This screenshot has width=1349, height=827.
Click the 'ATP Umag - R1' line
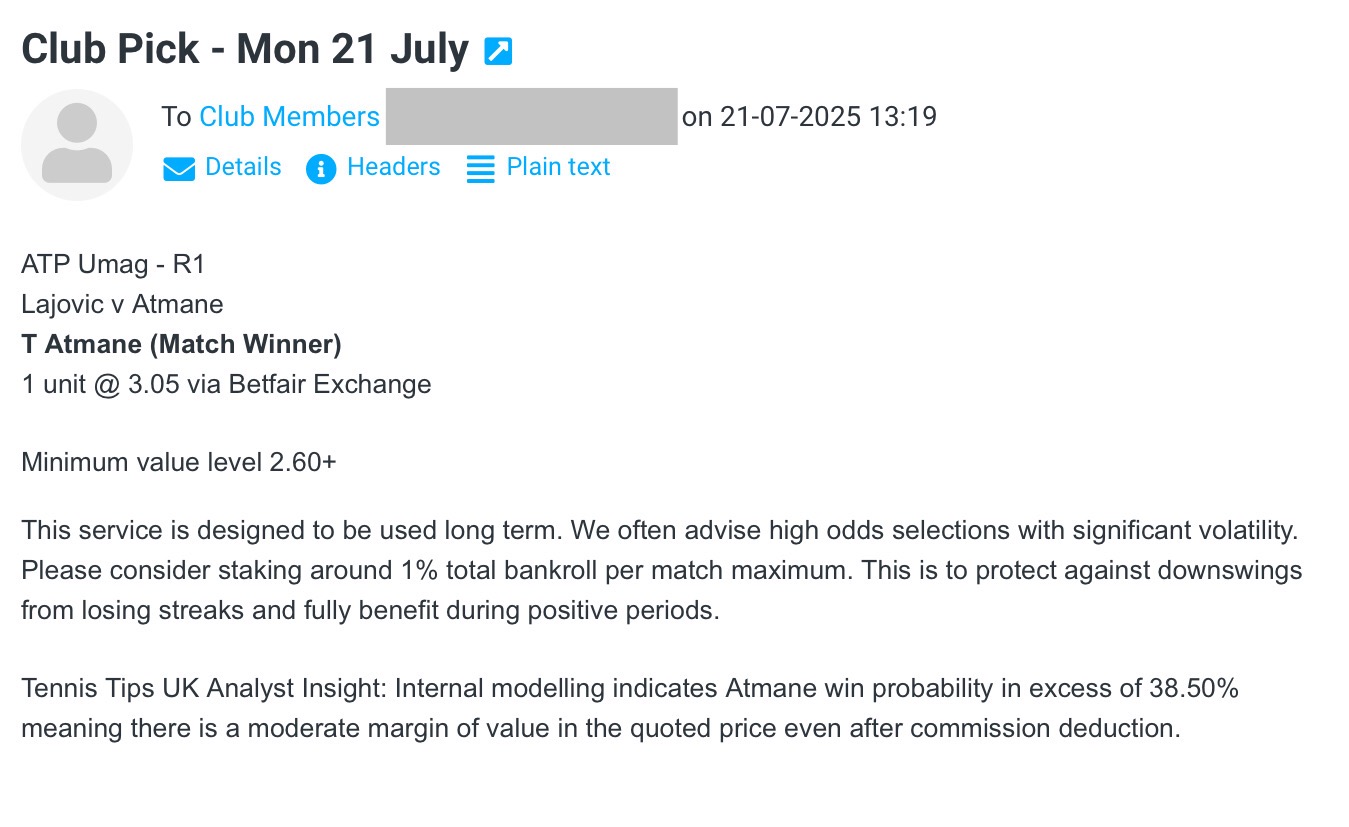(x=113, y=265)
